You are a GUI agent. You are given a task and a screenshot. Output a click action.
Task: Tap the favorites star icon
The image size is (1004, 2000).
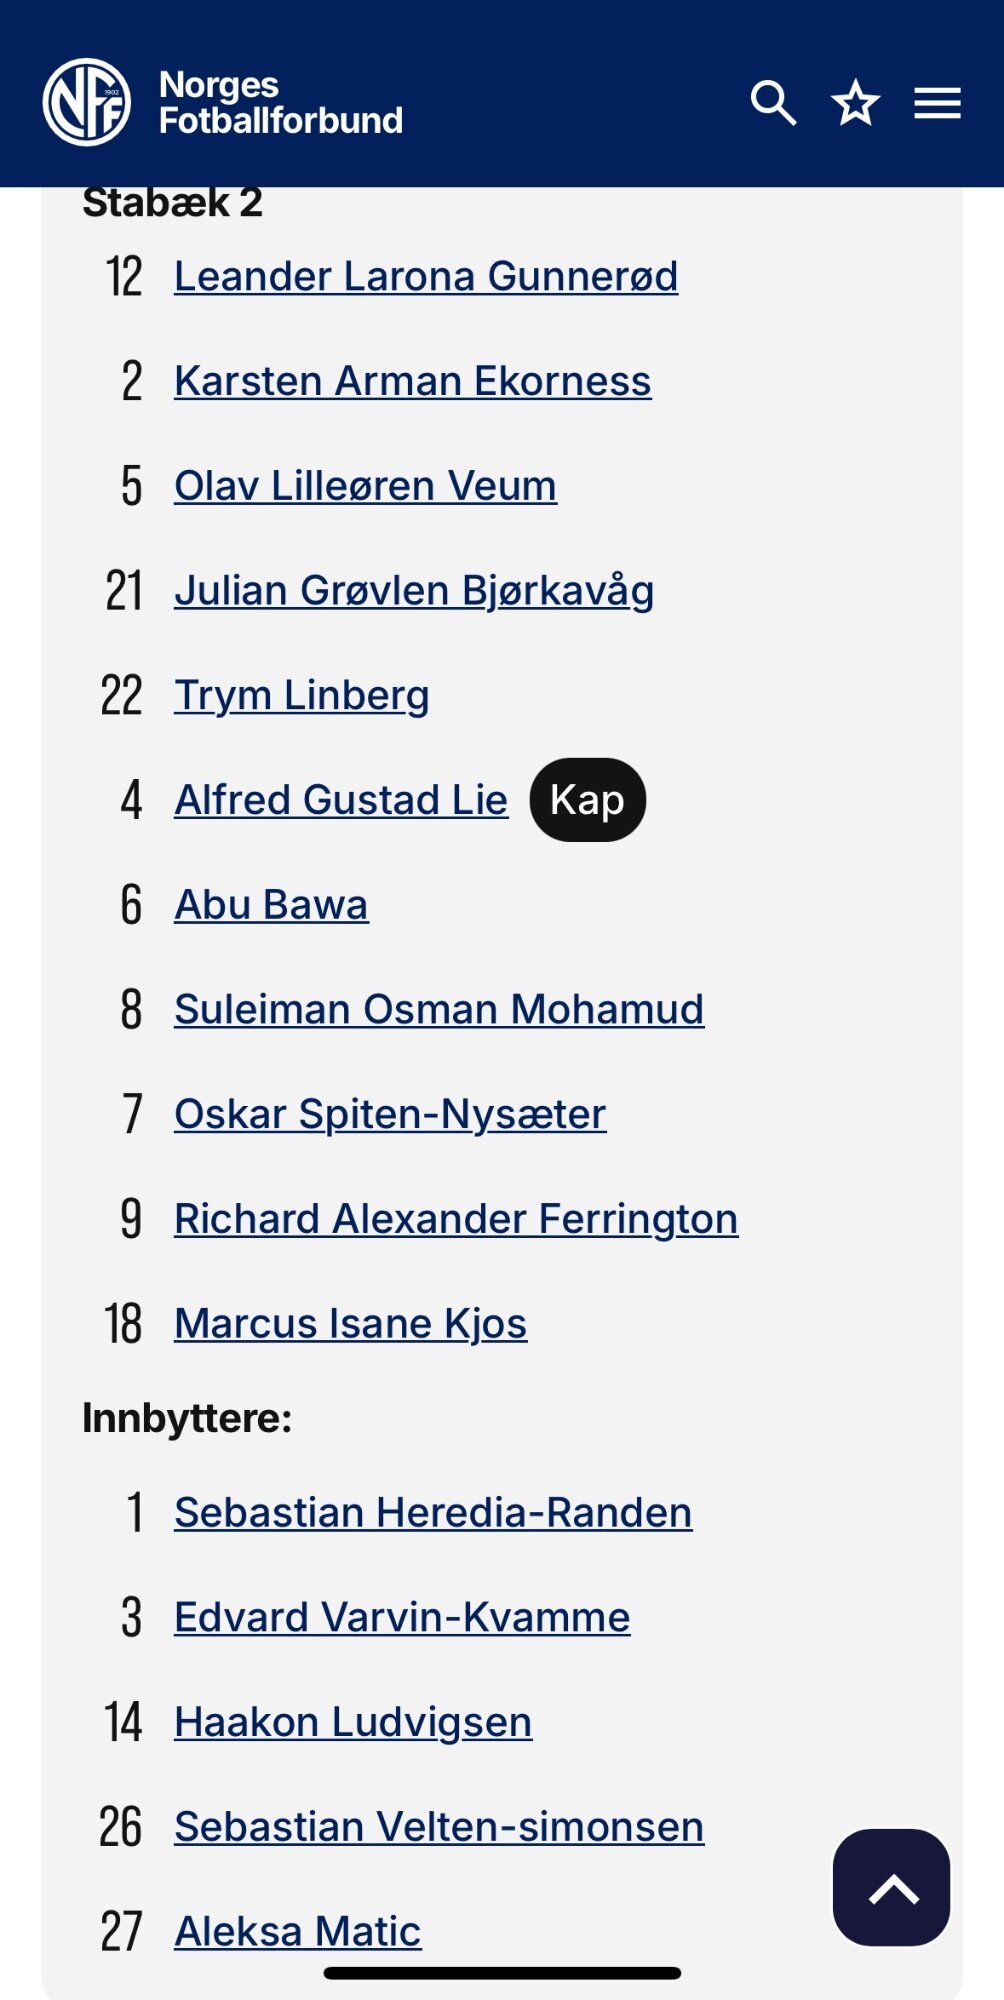[855, 103]
